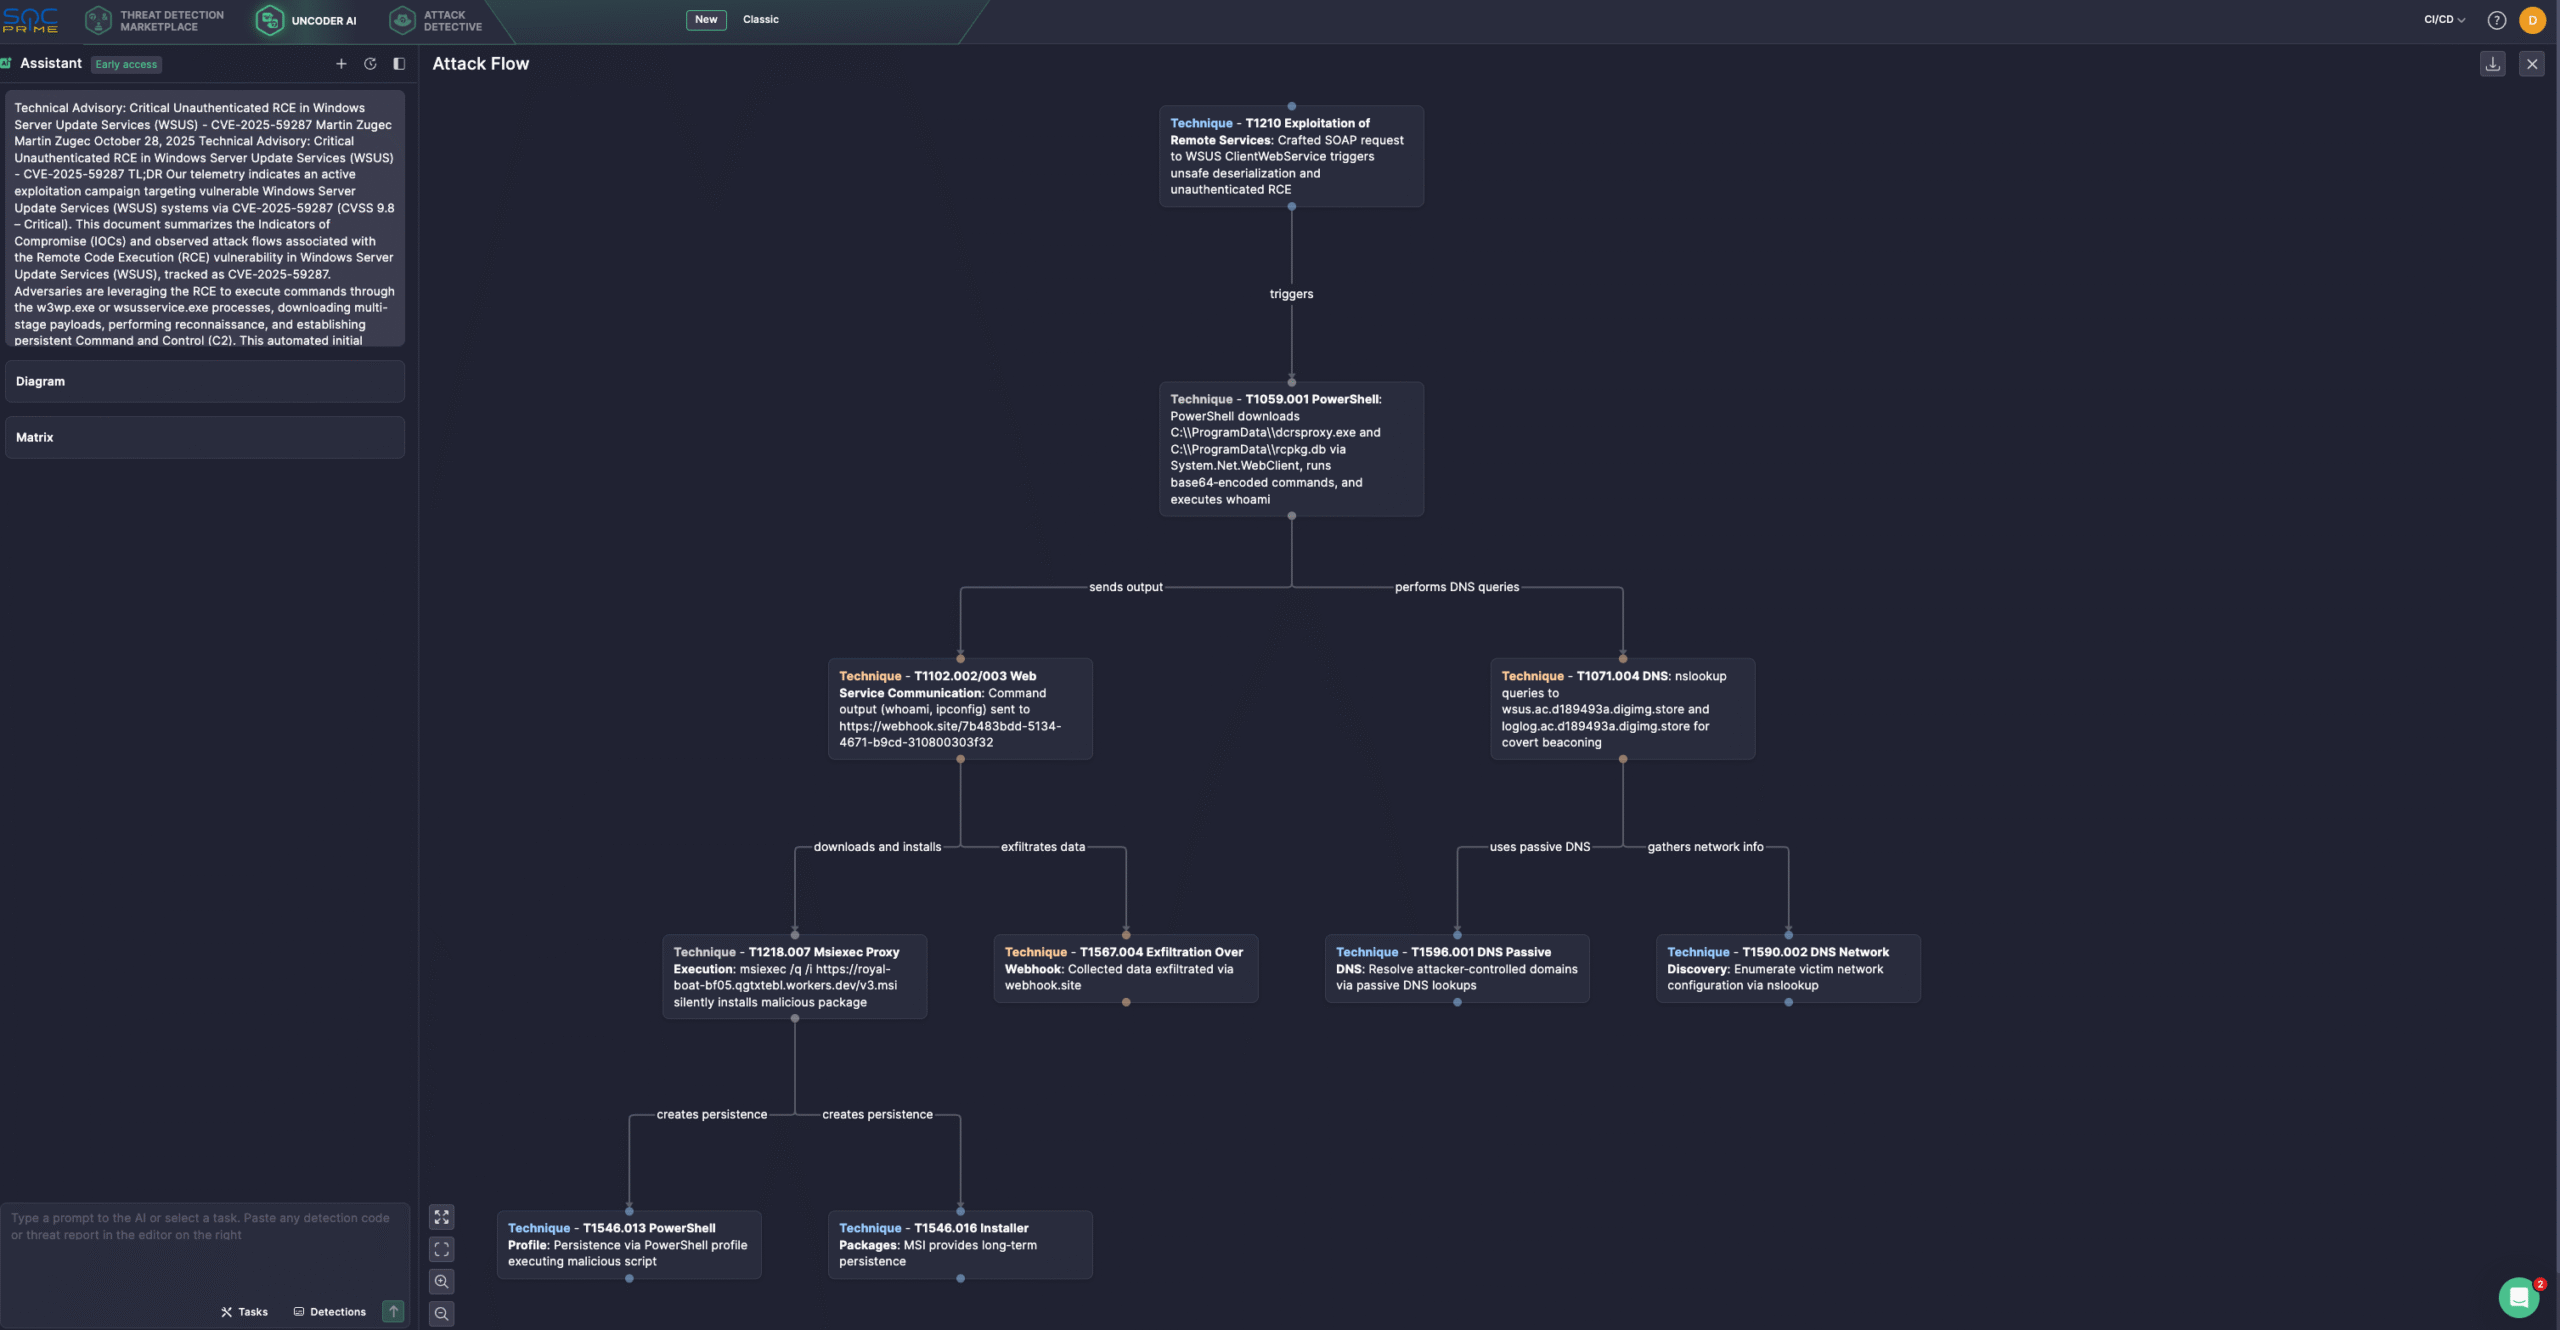Image resolution: width=2560 pixels, height=1330 pixels.
Task: Select the Threat Detection Marketplace icon
Action: coord(98,19)
